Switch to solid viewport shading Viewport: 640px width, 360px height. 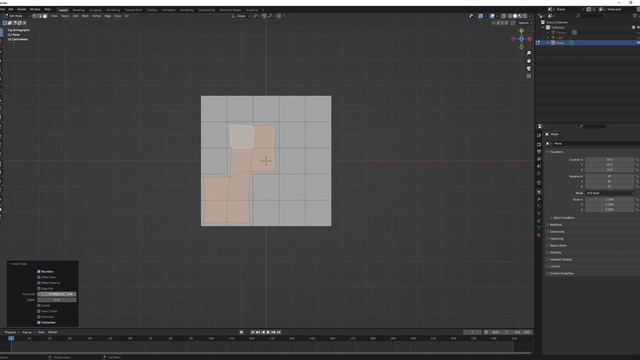coord(515,16)
